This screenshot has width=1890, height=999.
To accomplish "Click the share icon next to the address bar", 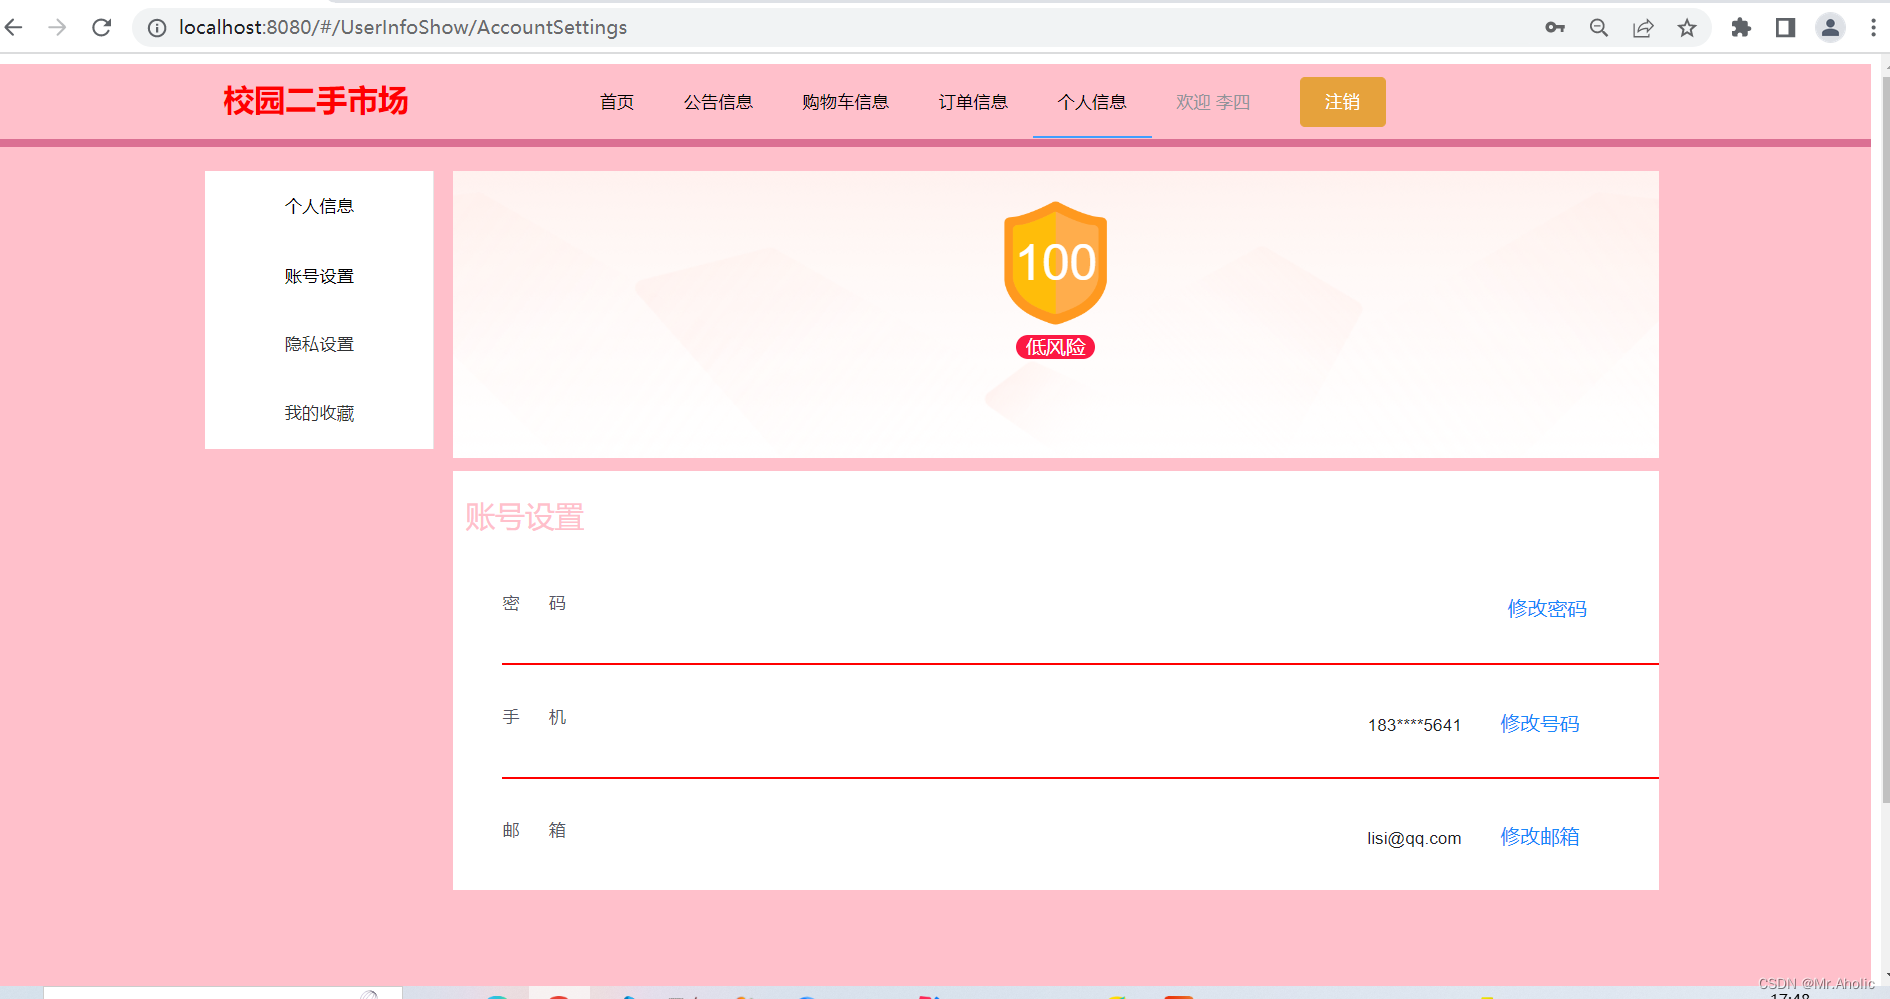I will (x=1643, y=27).
